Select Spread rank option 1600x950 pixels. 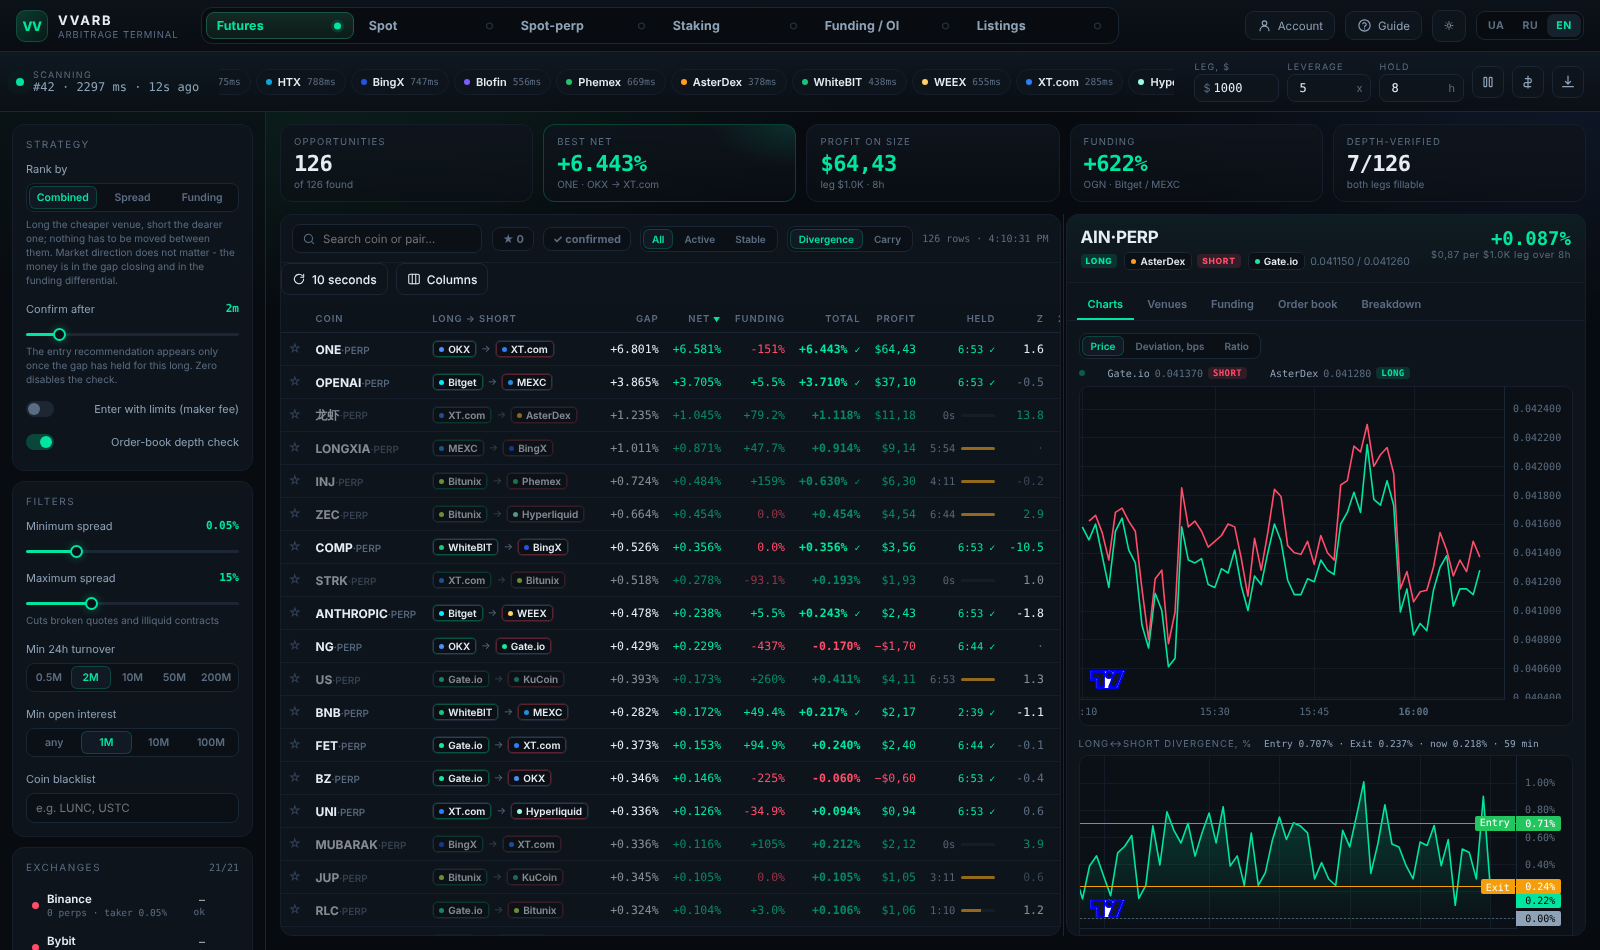click(132, 198)
